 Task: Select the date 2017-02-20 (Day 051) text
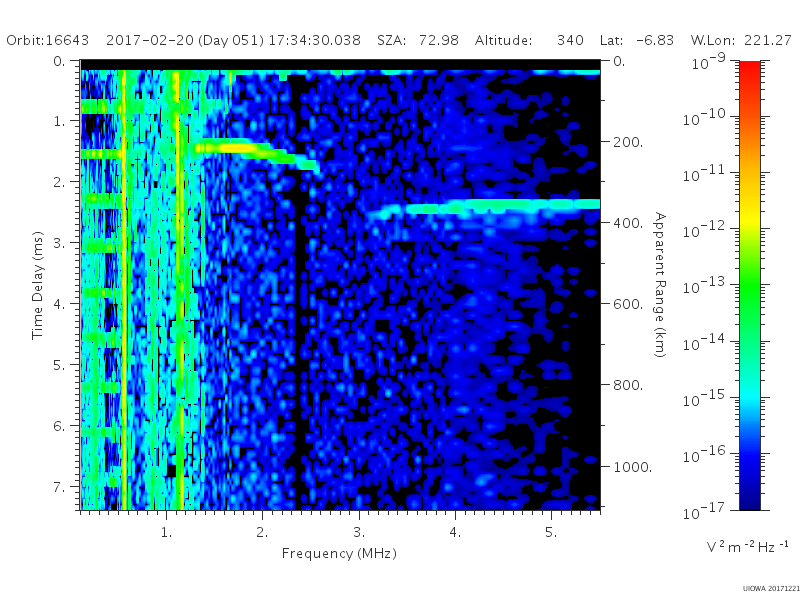point(184,40)
